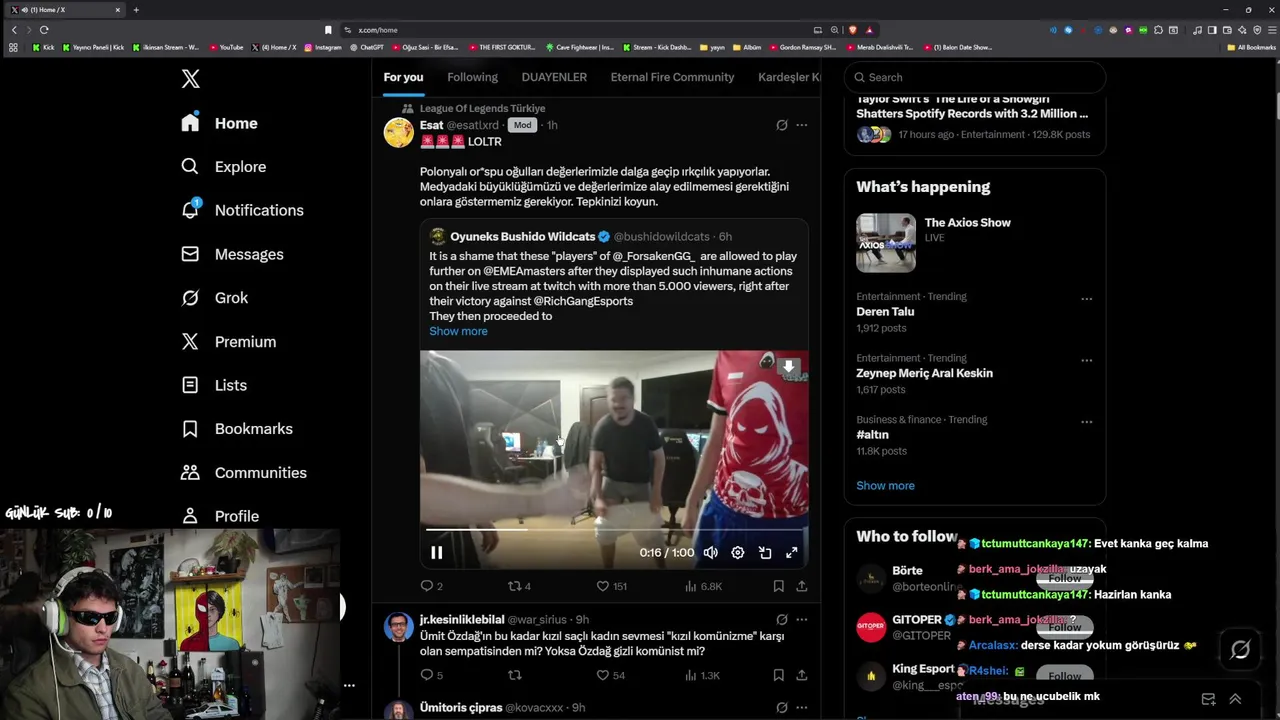This screenshot has width=1280, height=720.
Task: Mute the video volume
Action: pyautogui.click(x=710, y=553)
